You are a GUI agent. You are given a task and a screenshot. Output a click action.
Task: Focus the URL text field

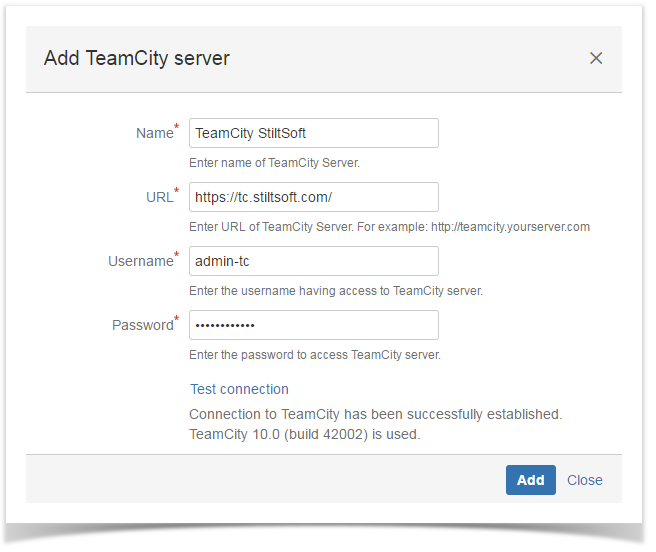coord(313,197)
